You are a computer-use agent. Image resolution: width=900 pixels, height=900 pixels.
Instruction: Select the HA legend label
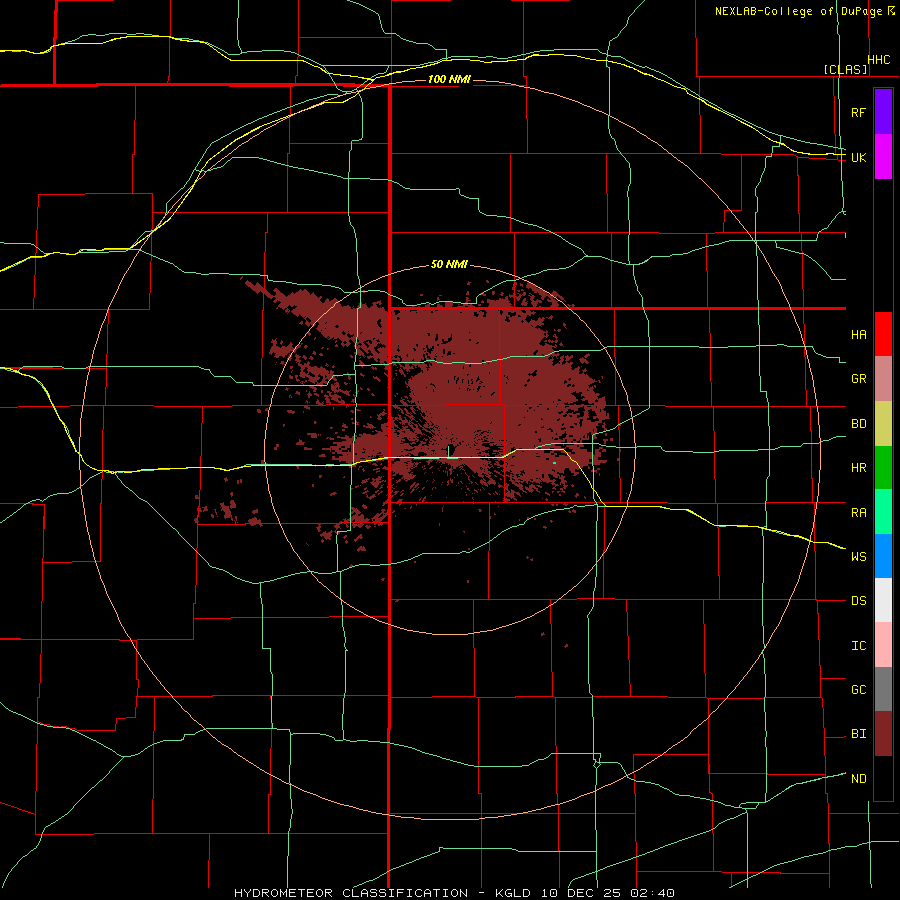point(858,335)
